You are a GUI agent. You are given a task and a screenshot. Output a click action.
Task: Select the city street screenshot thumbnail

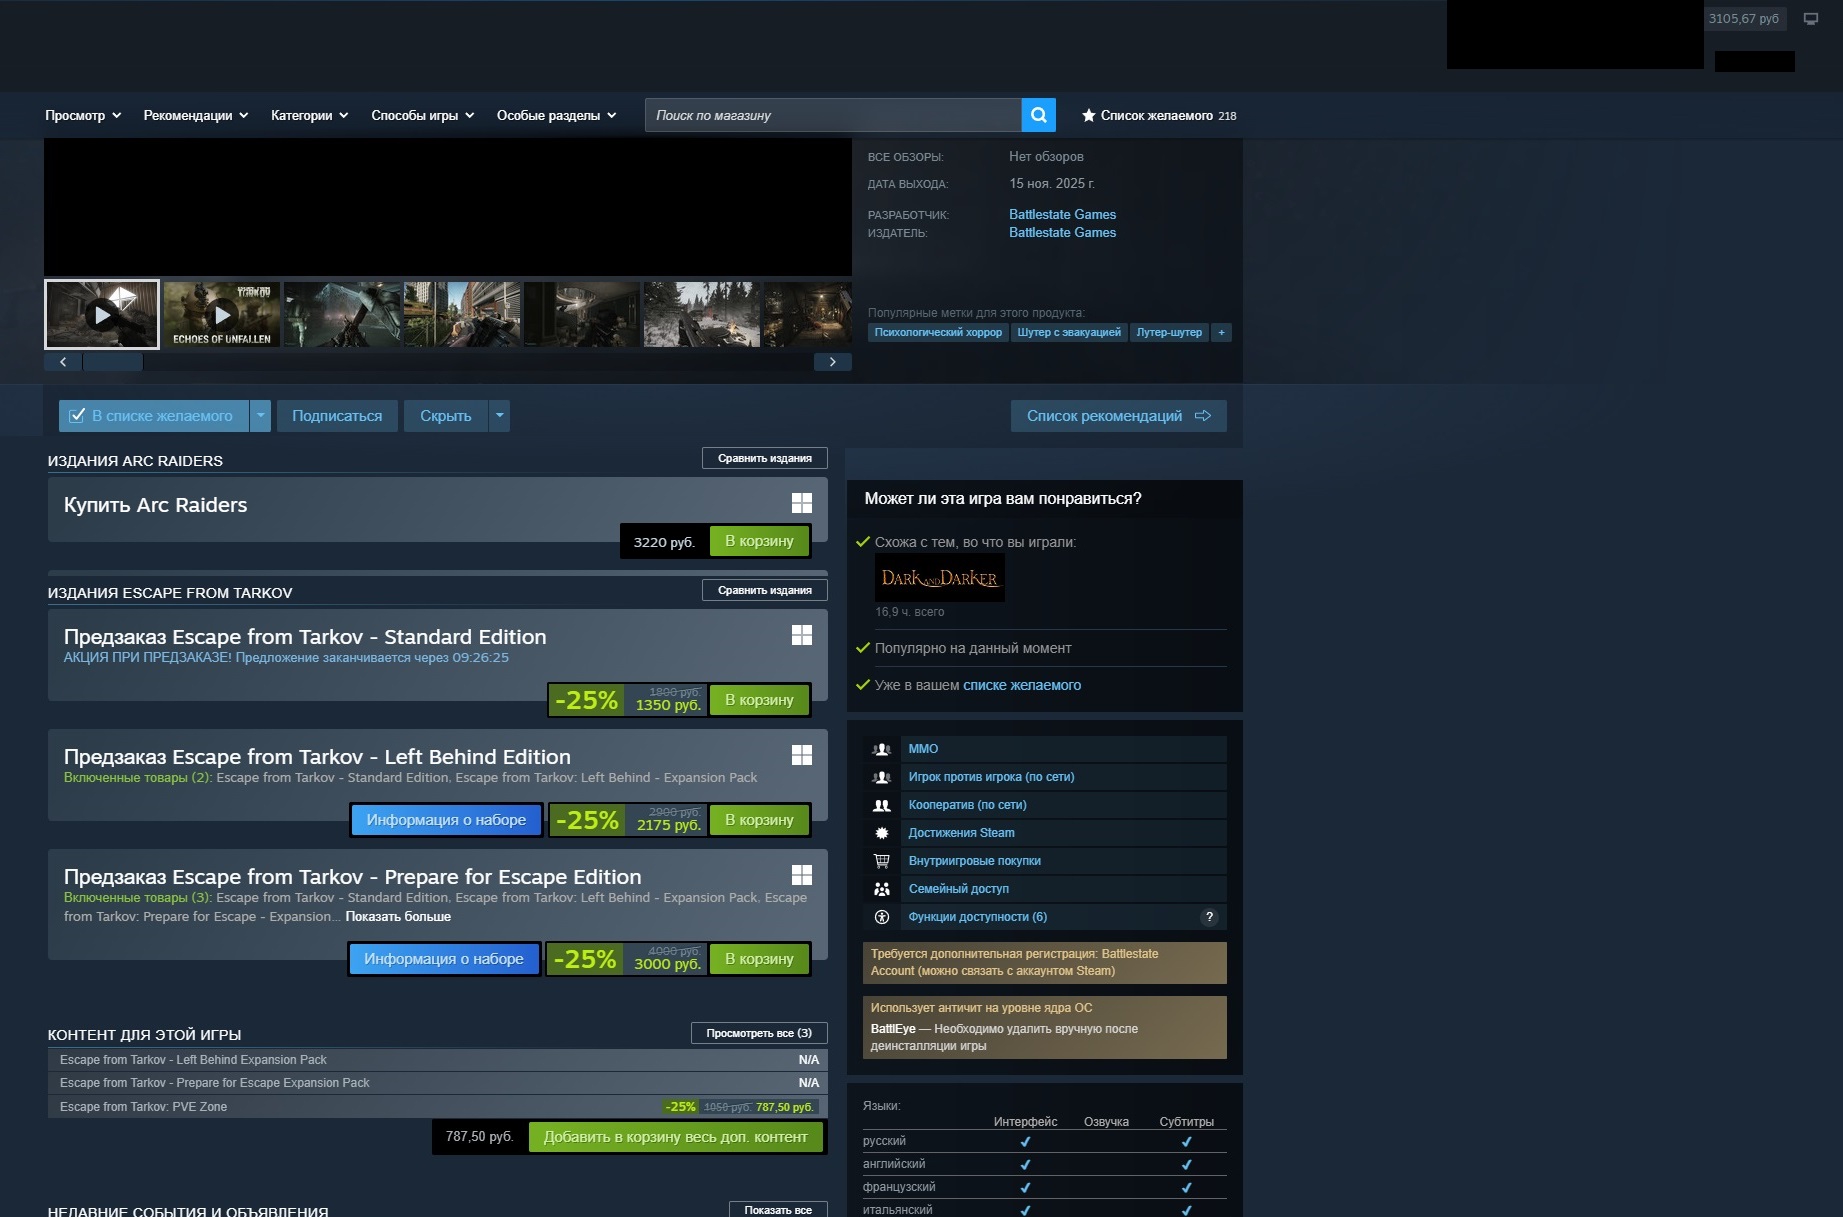pos(462,314)
